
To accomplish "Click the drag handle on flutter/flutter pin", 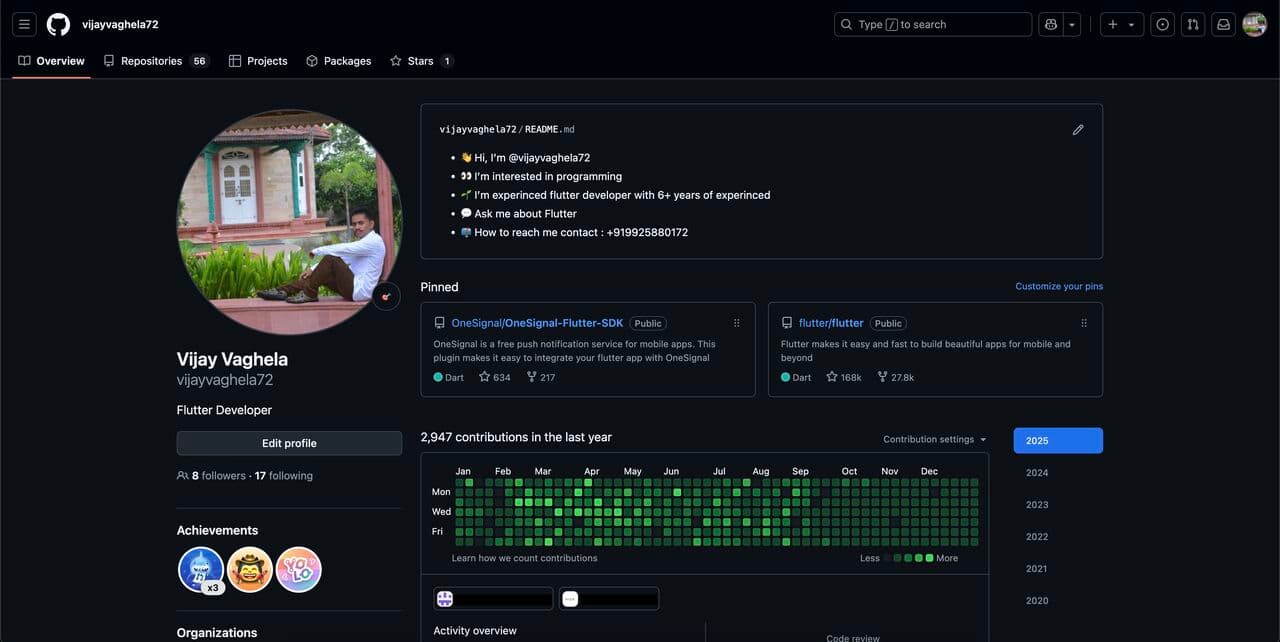I will click(1084, 323).
